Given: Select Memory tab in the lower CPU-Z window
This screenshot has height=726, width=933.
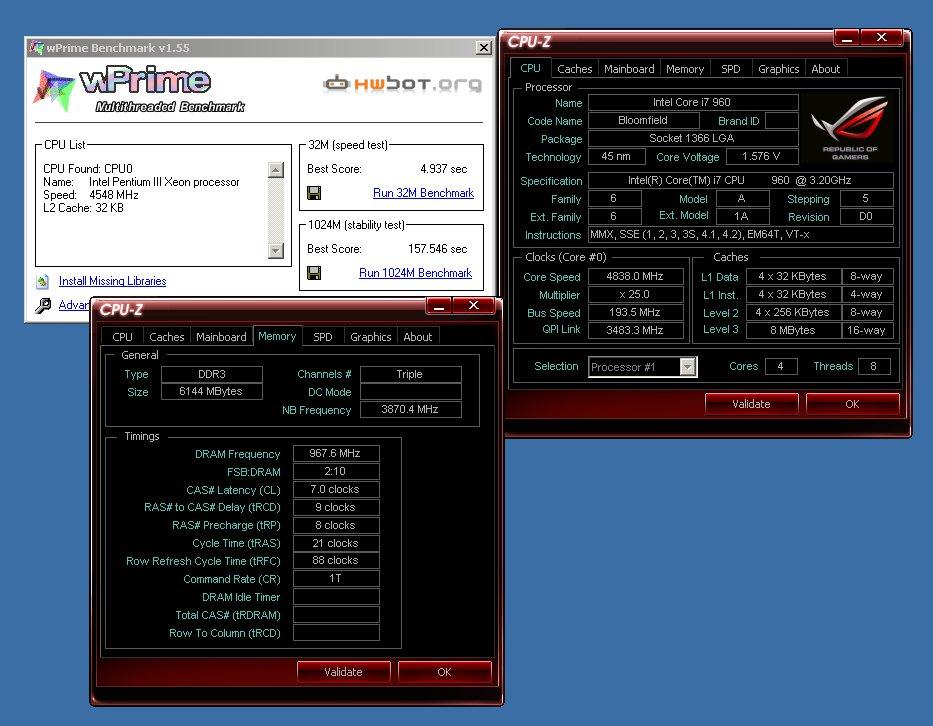Looking at the screenshot, I should coord(277,336).
